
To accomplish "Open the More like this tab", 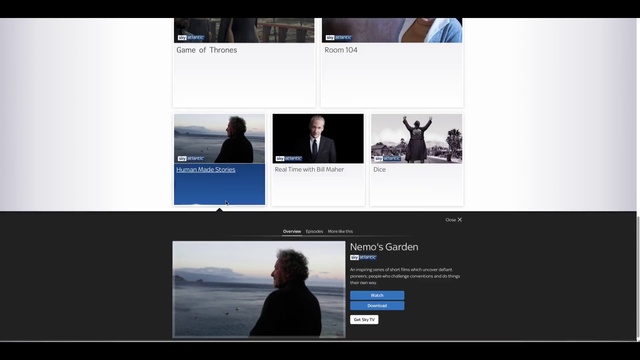I will tap(340, 231).
